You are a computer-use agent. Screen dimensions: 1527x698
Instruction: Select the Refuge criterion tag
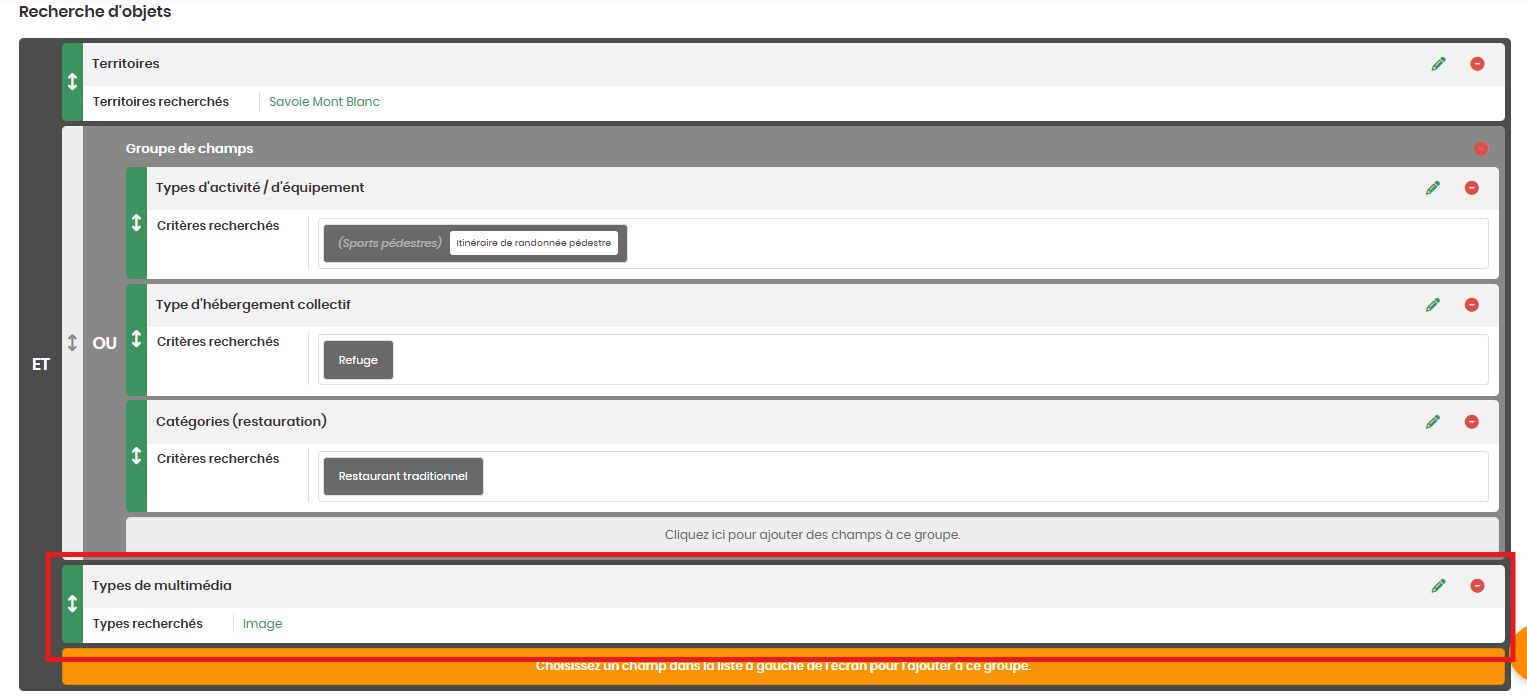(x=358, y=360)
